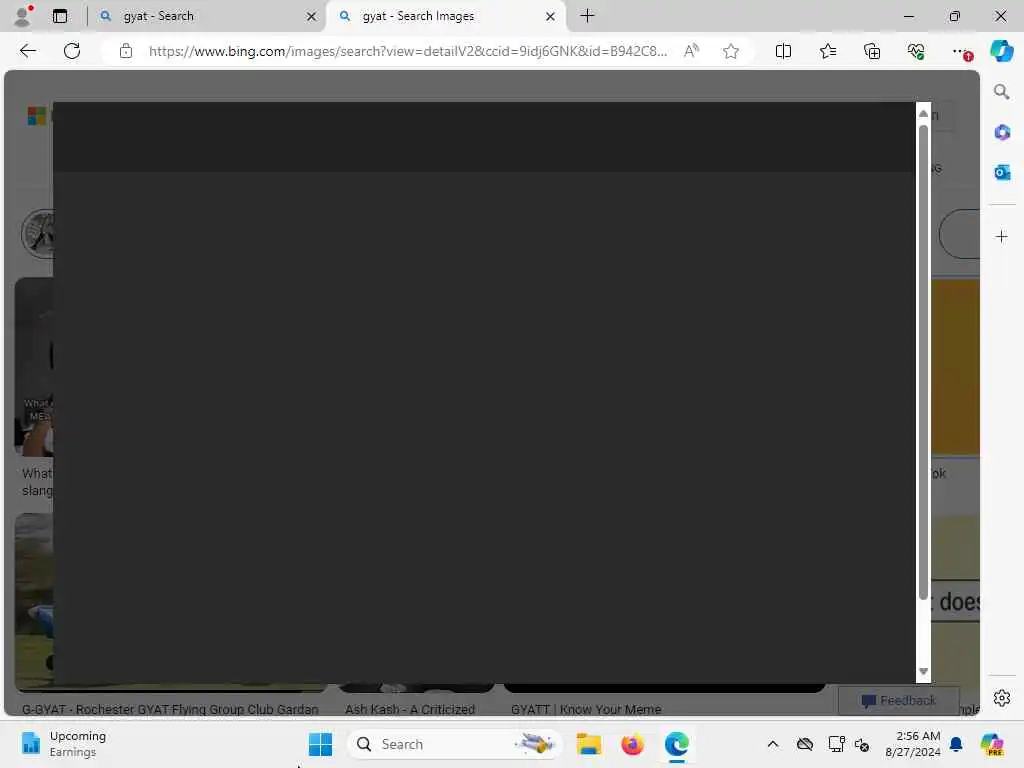This screenshot has height=768, width=1024.
Task: Open File Explorer from taskbar
Action: click(588, 744)
